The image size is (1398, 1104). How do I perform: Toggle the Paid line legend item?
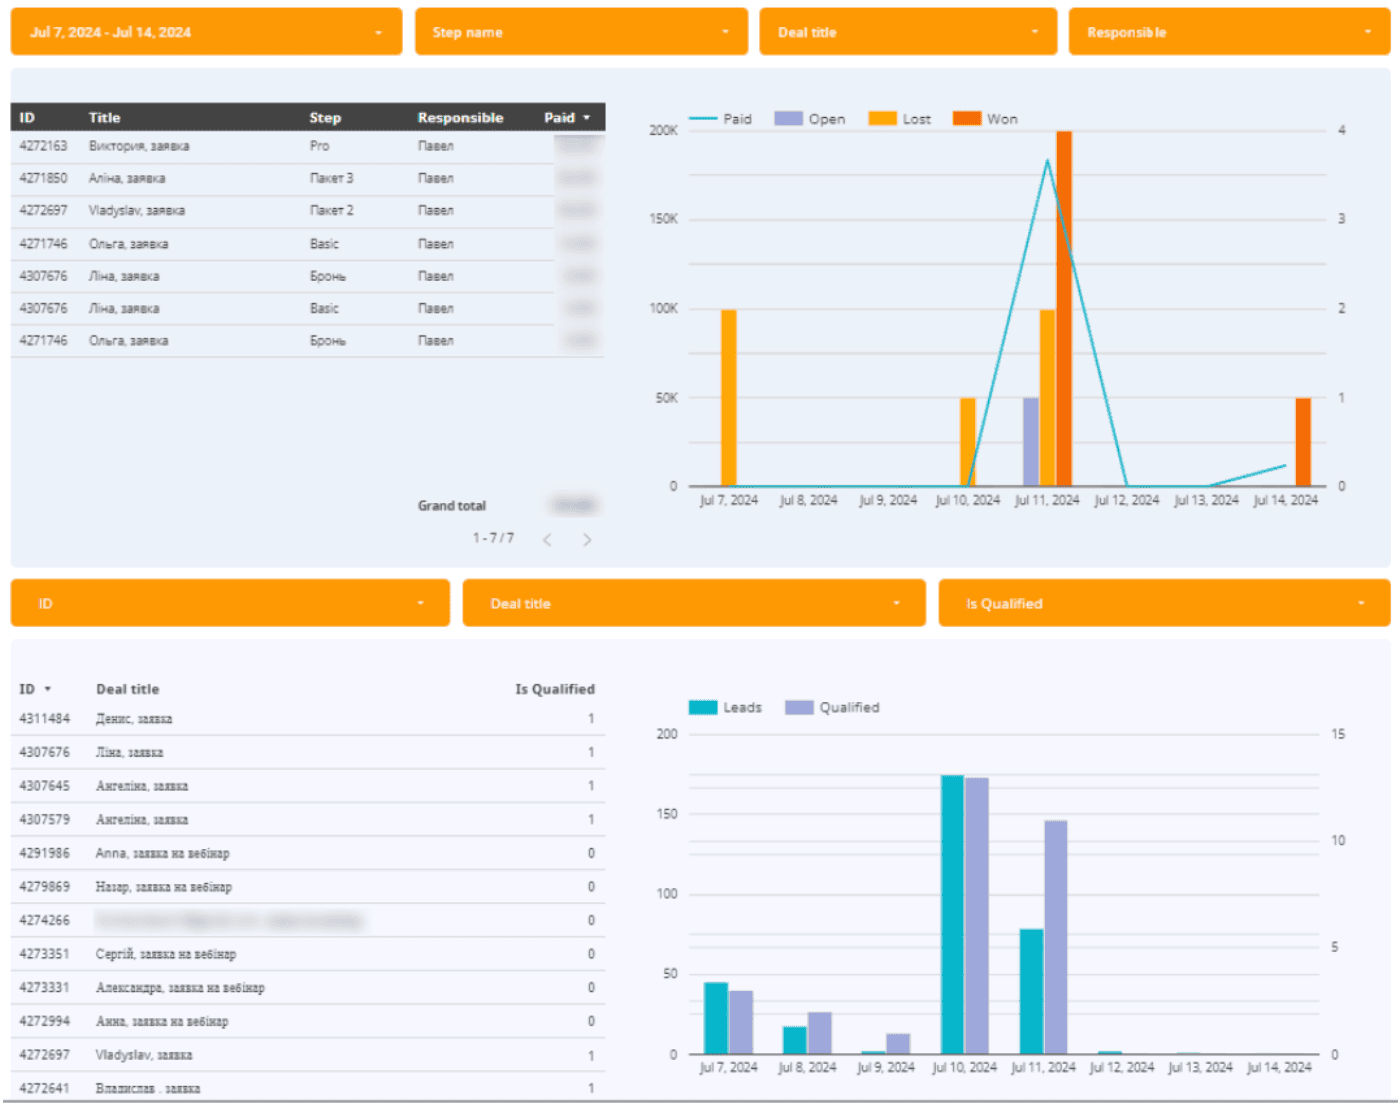tap(721, 119)
